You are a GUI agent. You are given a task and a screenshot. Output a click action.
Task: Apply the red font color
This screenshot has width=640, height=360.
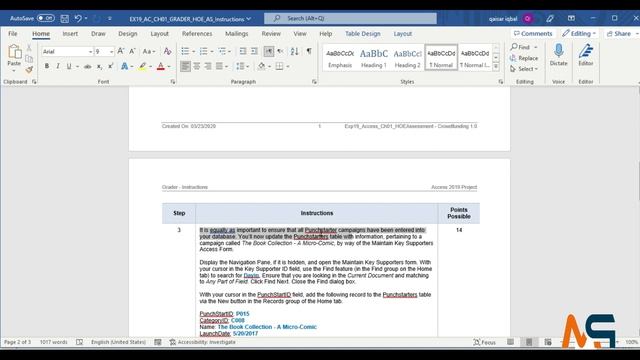point(161,66)
